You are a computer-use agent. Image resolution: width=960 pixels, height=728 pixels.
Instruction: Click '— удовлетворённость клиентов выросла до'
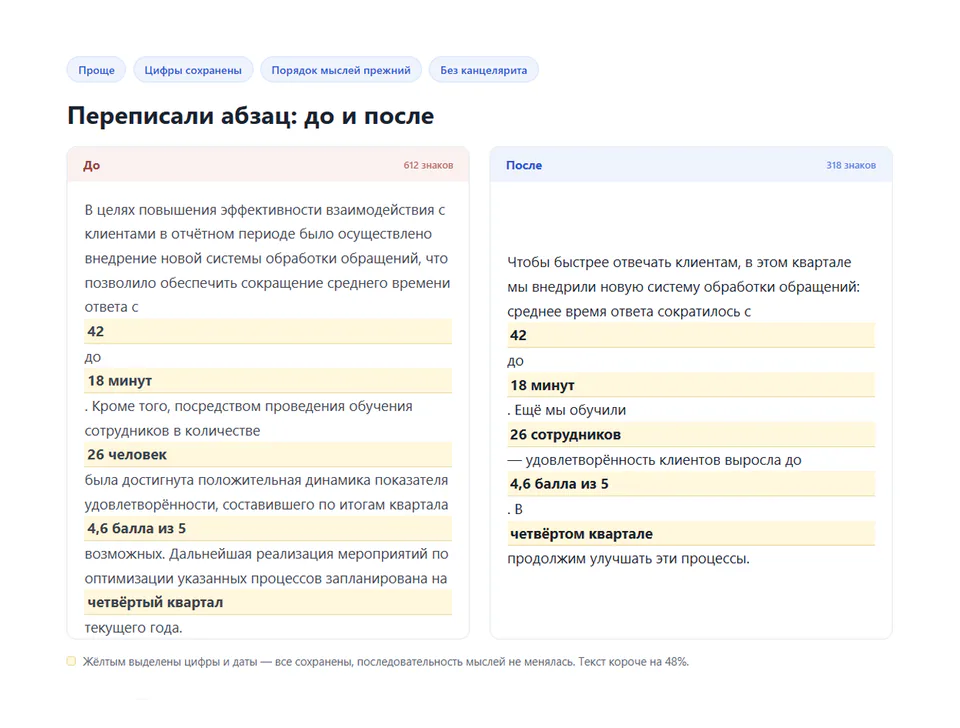[654, 460]
